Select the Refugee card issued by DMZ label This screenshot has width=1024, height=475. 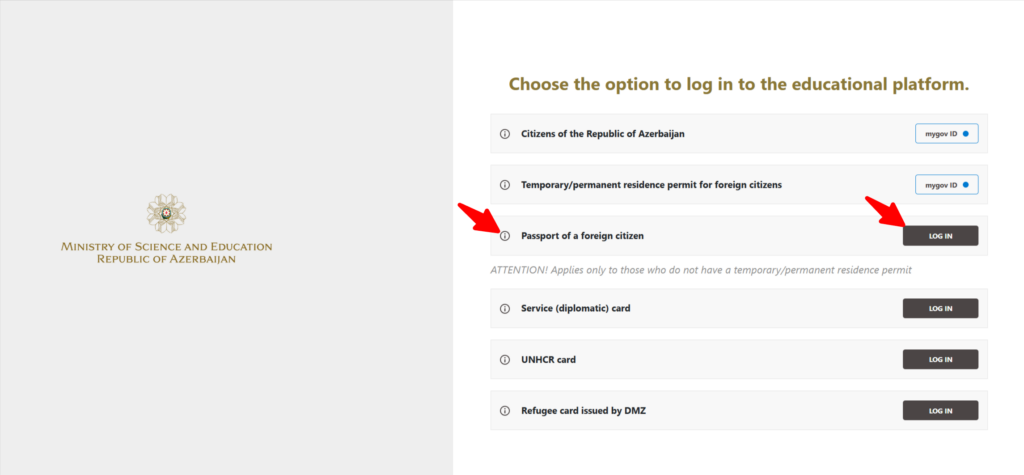click(584, 410)
